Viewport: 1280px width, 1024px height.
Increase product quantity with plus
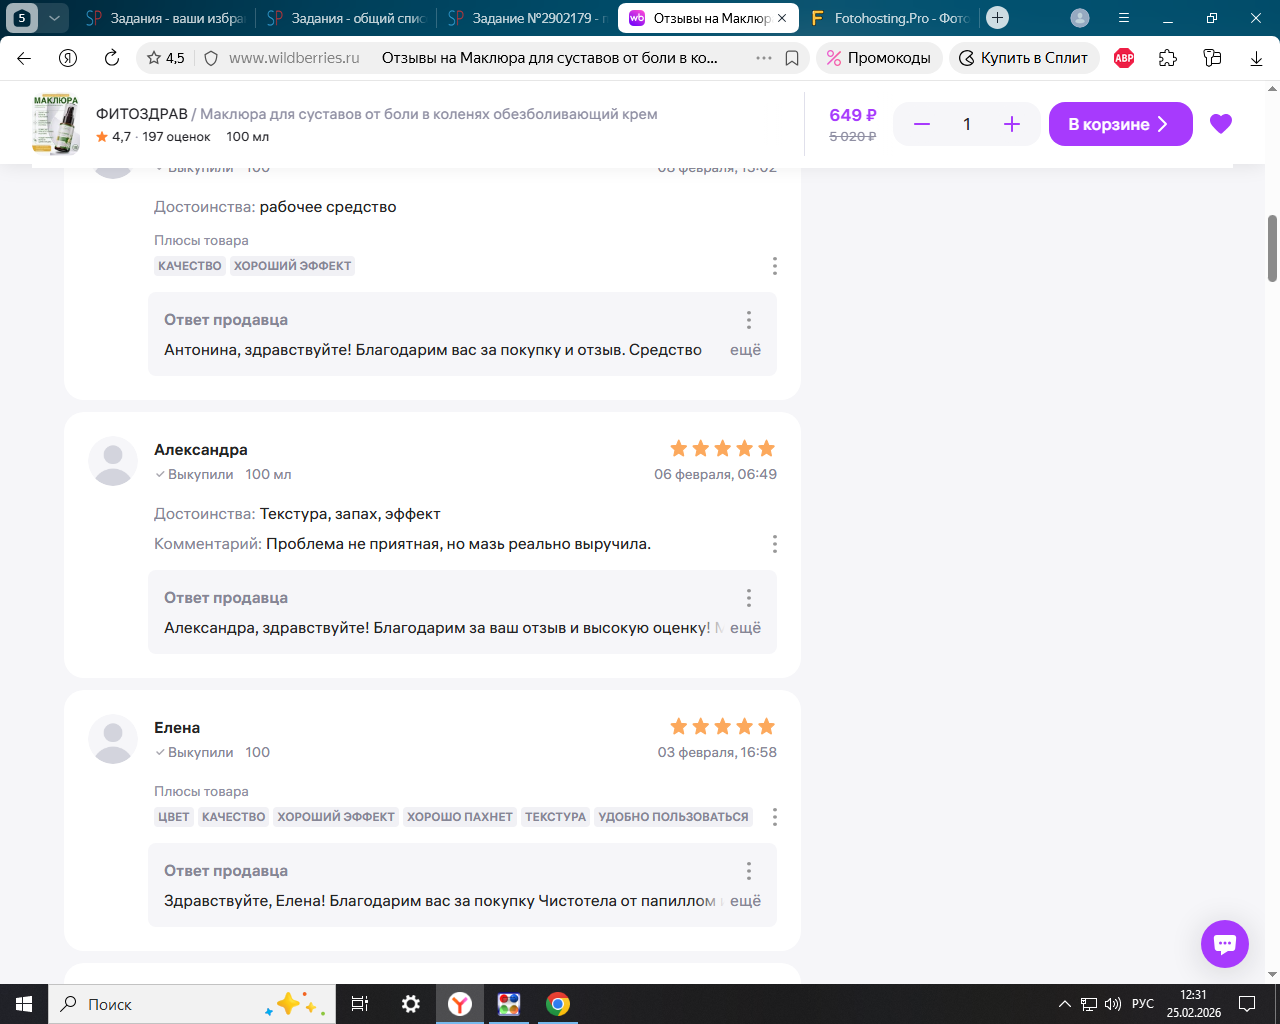pos(1012,124)
